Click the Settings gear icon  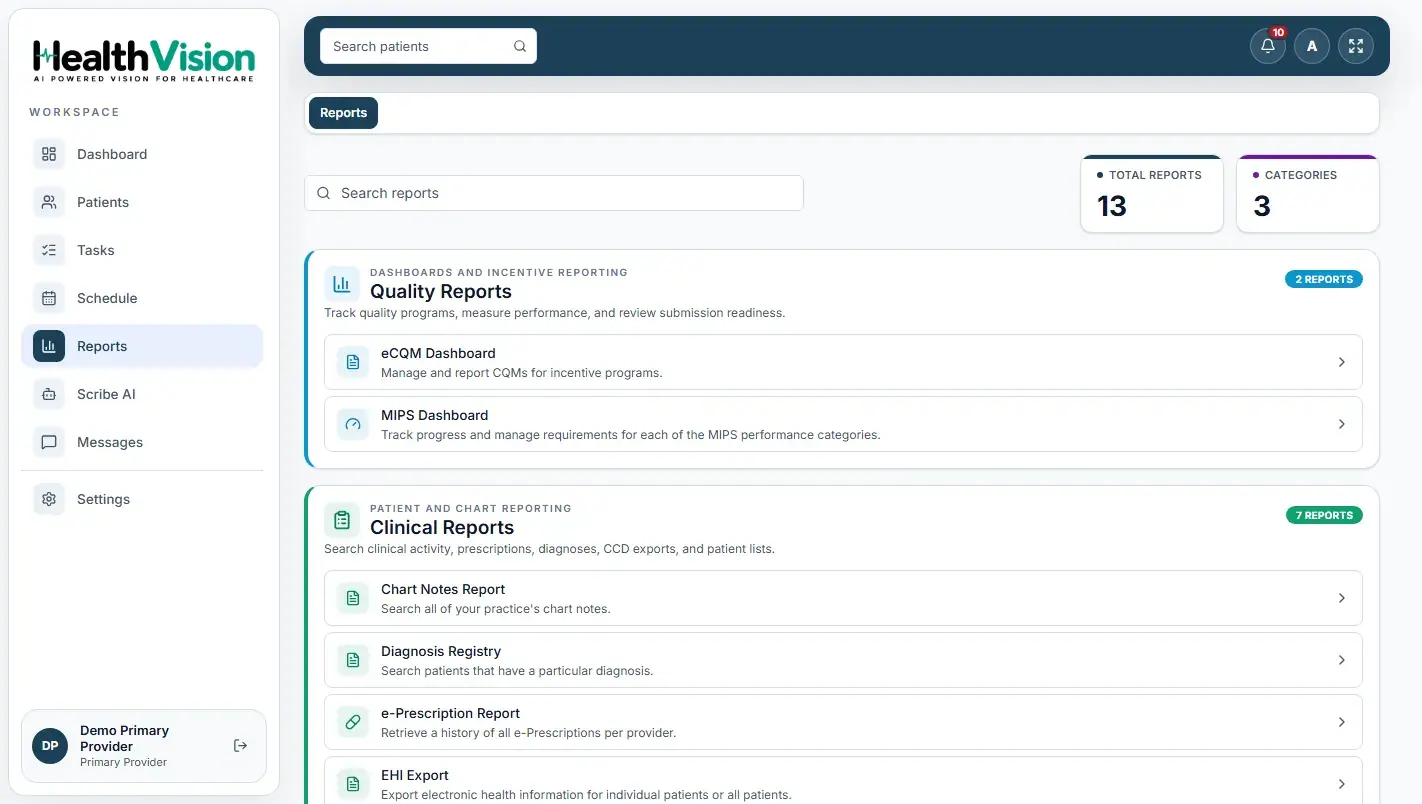[49, 499]
